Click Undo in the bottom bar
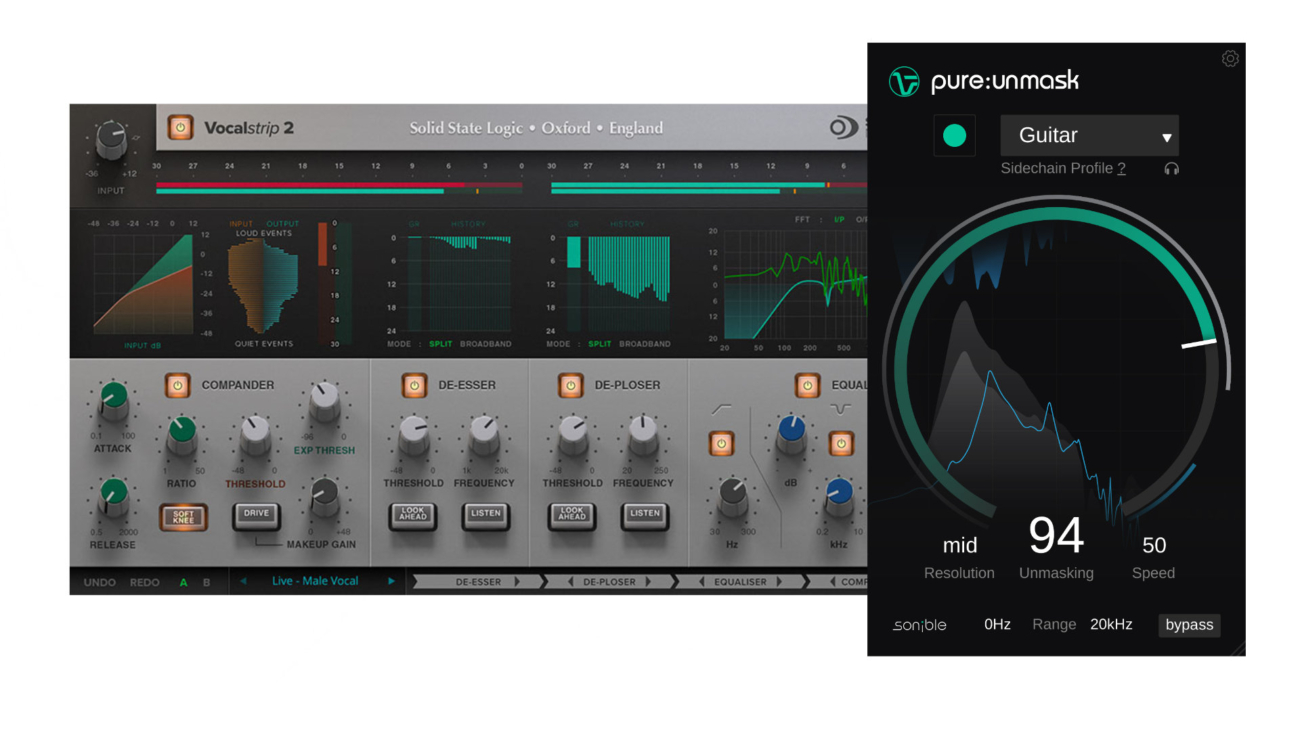 point(100,582)
